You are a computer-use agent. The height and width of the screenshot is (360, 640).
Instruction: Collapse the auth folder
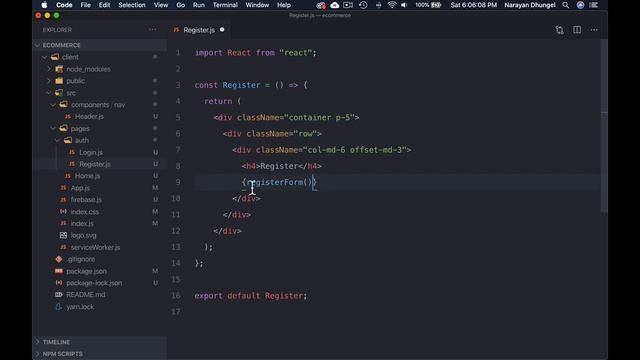(58, 140)
